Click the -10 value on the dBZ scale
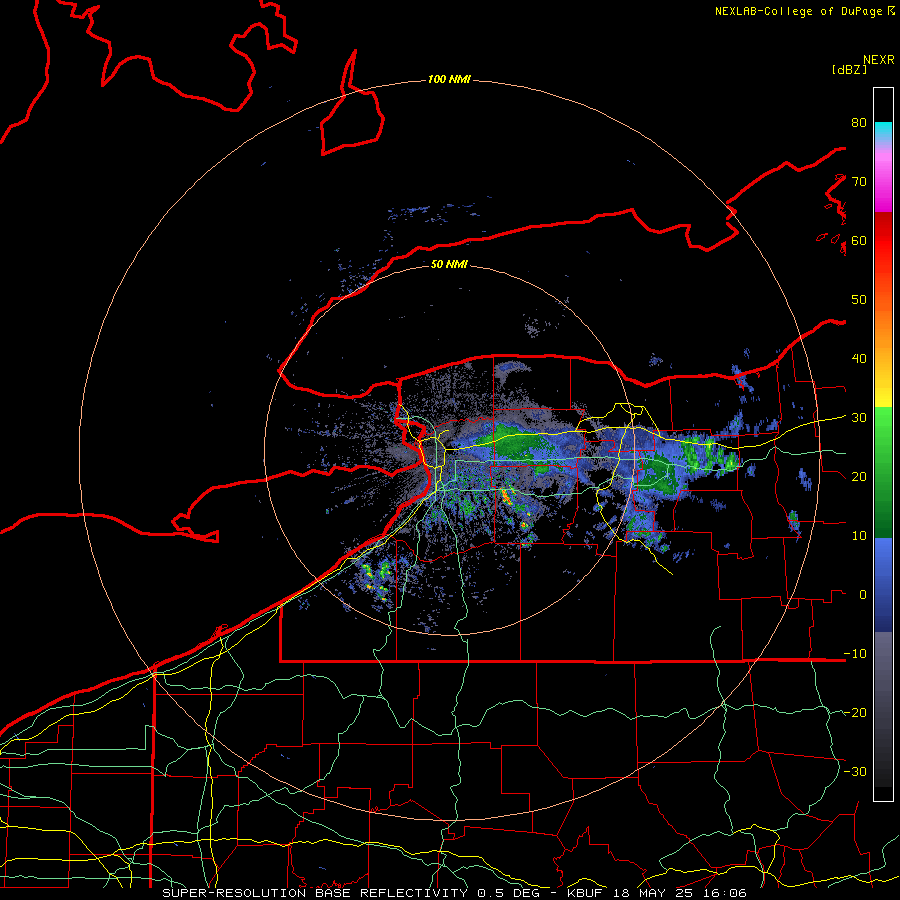Image resolution: width=900 pixels, height=900 pixels. point(855,654)
